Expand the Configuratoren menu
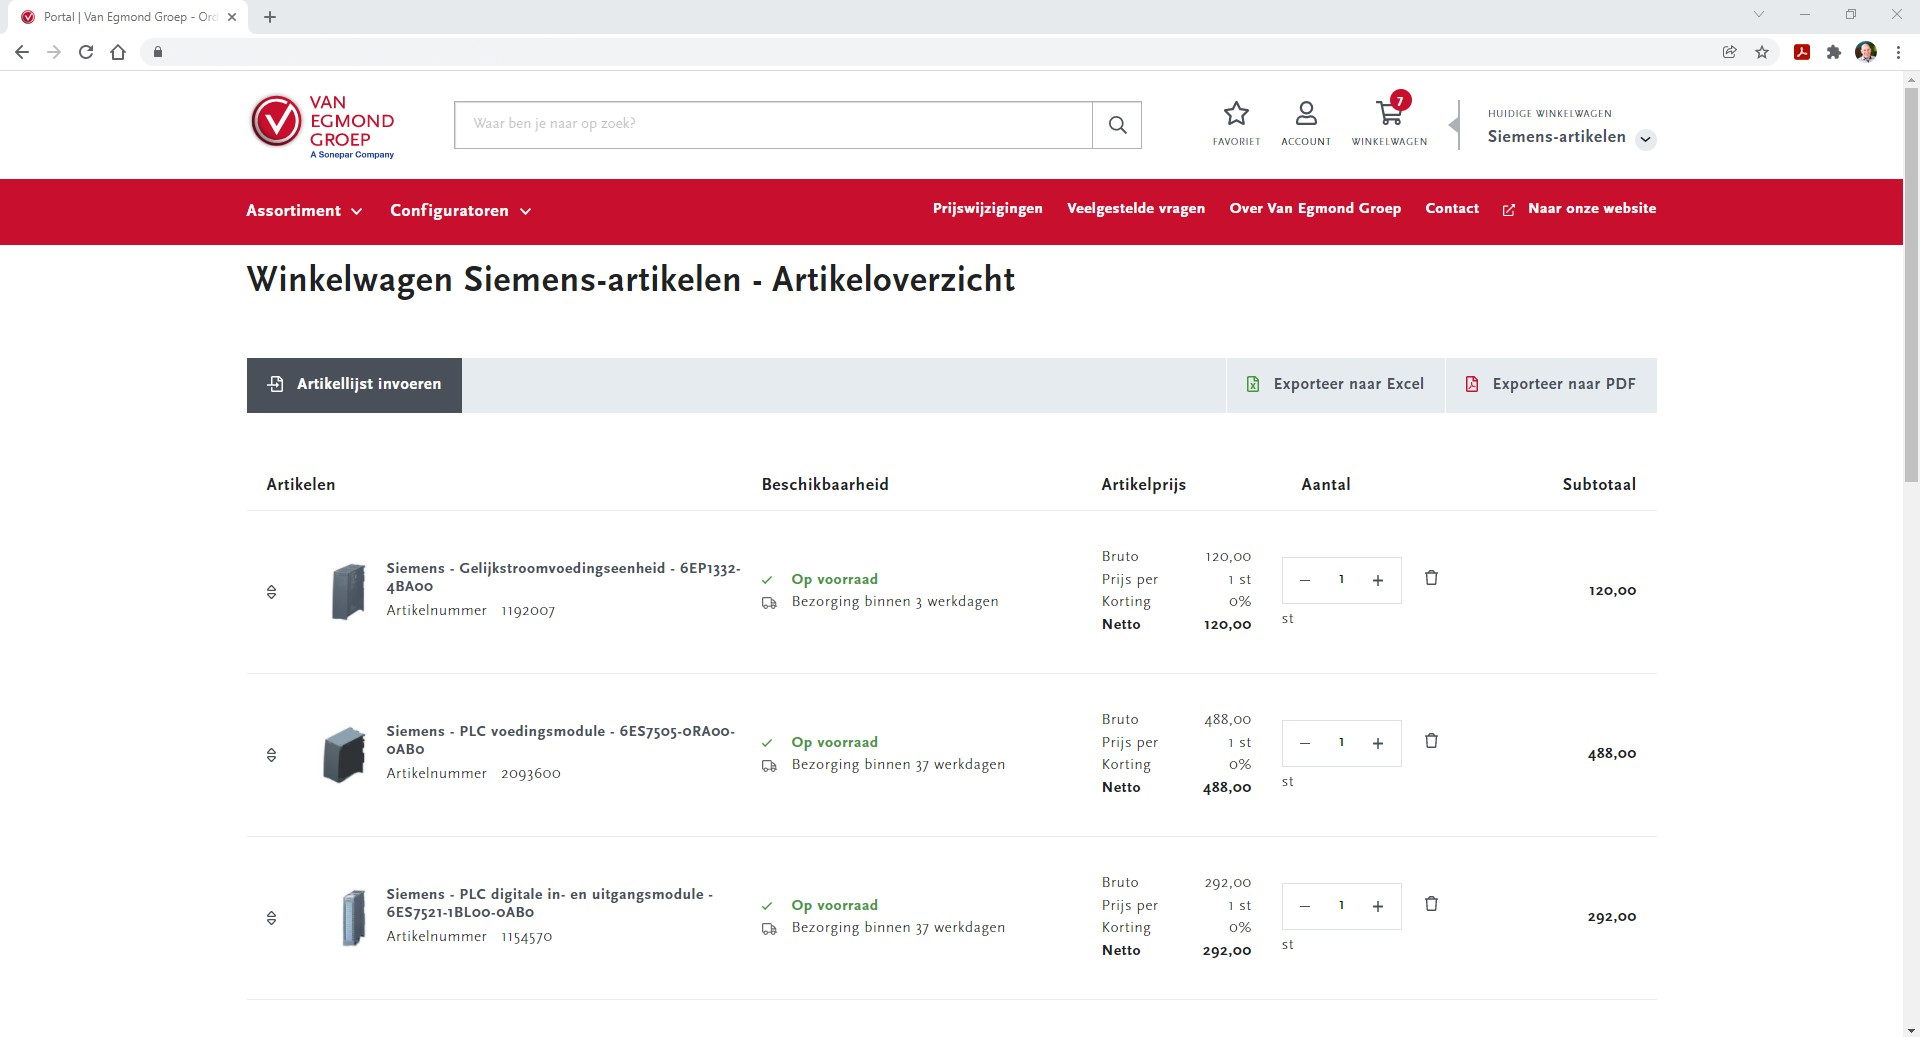 point(460,211)
